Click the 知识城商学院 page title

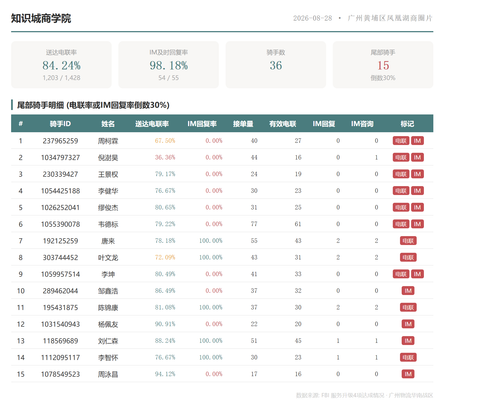point(41,18)
